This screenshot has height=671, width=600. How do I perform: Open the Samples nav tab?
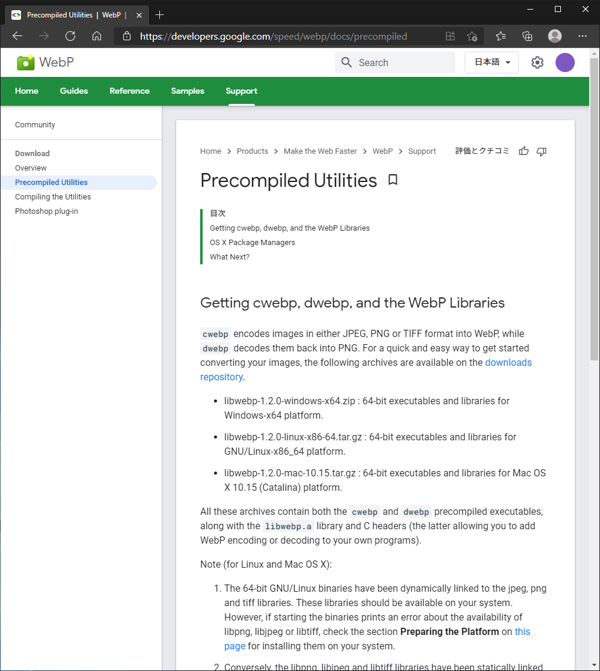tap(187, 91)
